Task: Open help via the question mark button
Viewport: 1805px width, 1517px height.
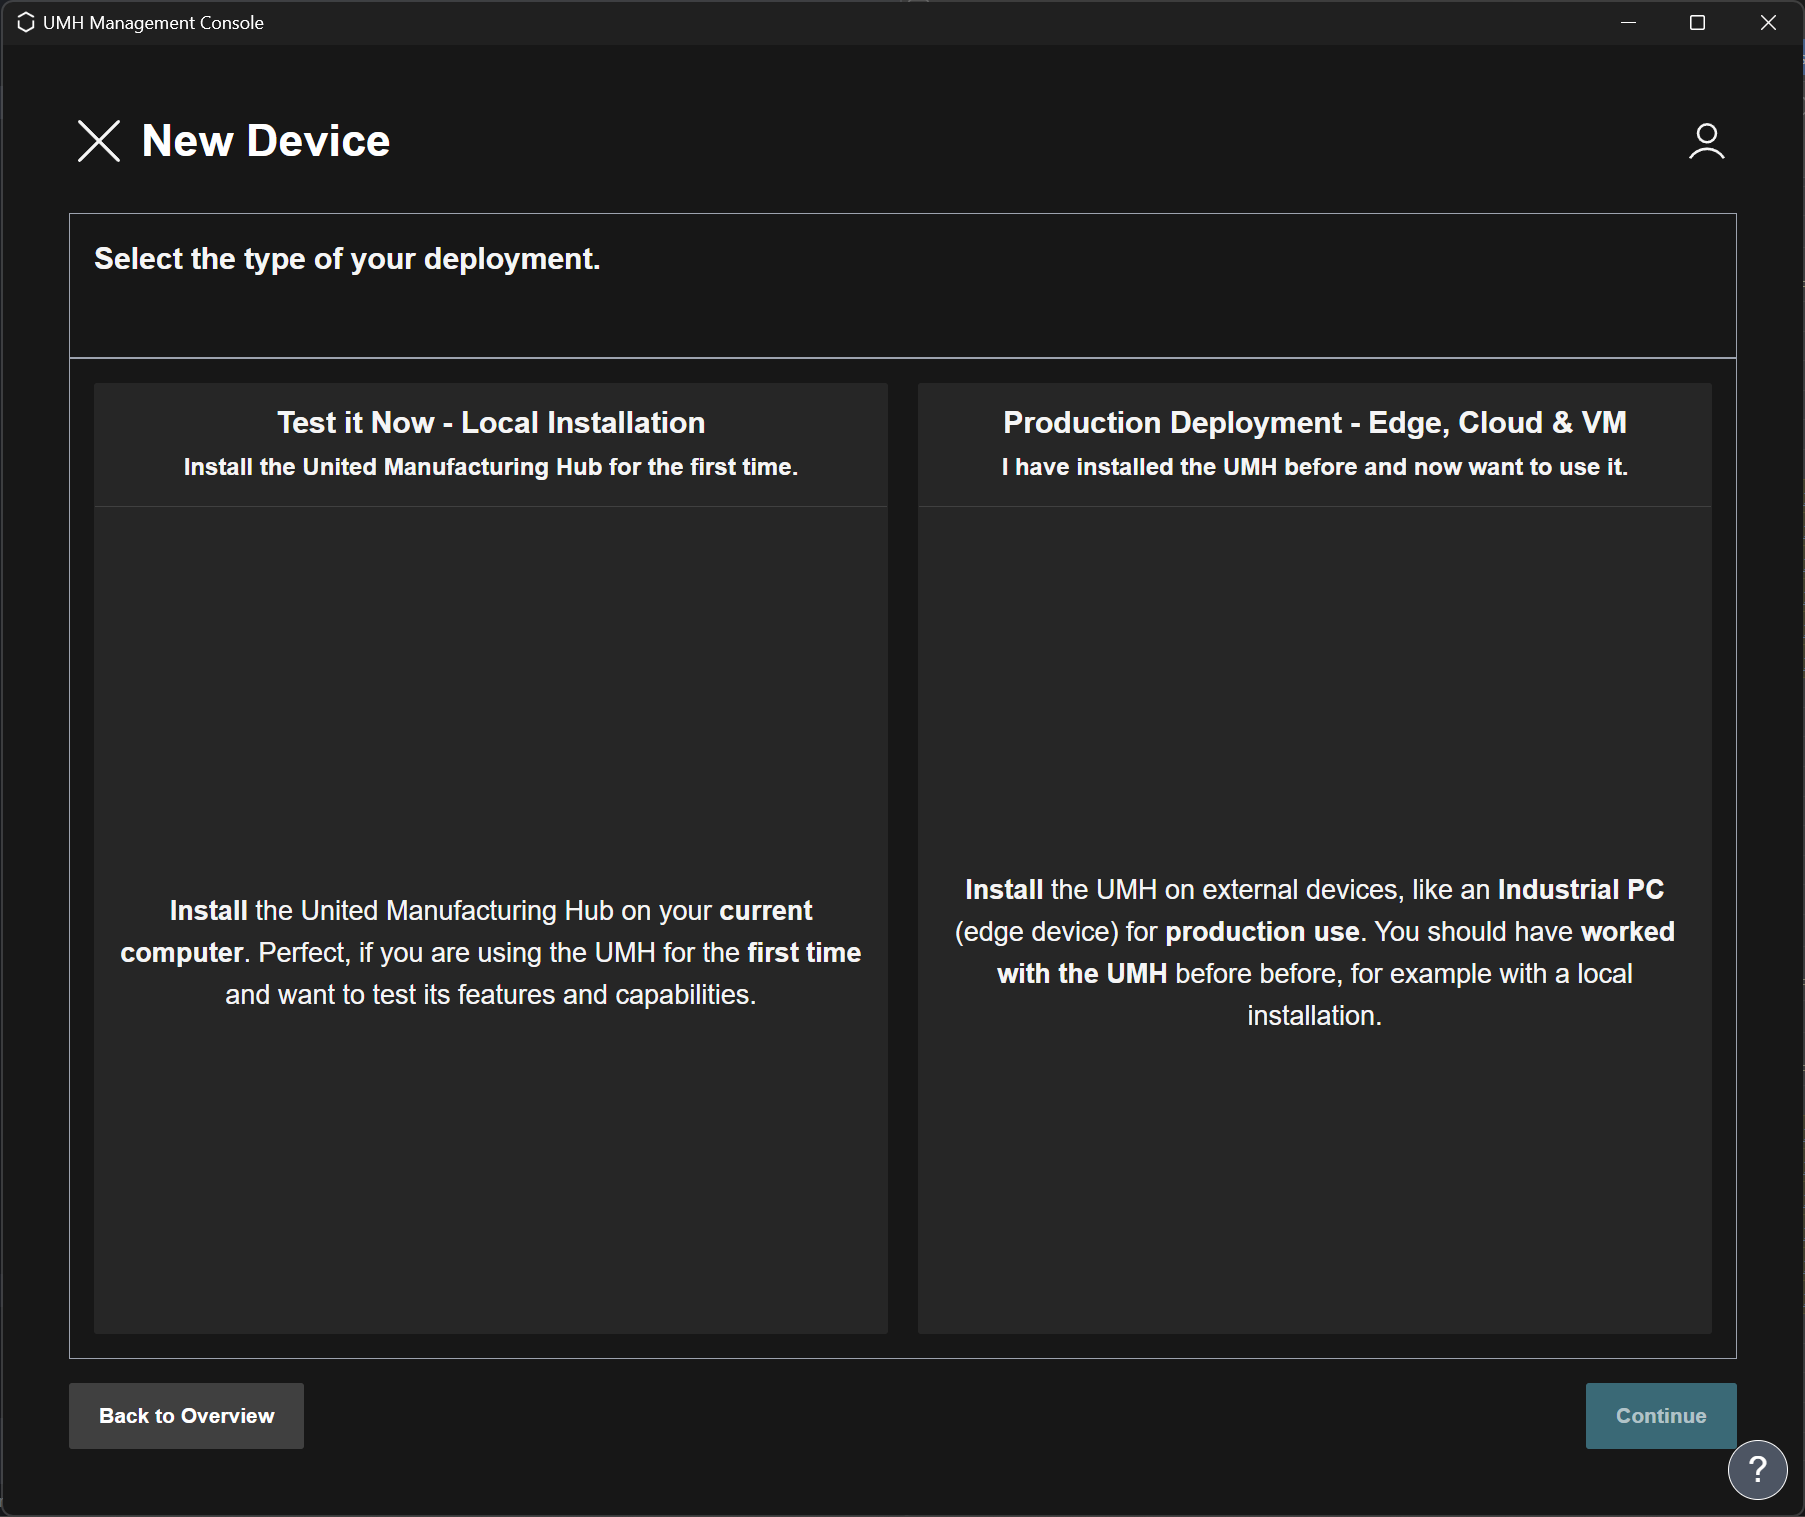Action: coord(1757,1469)
